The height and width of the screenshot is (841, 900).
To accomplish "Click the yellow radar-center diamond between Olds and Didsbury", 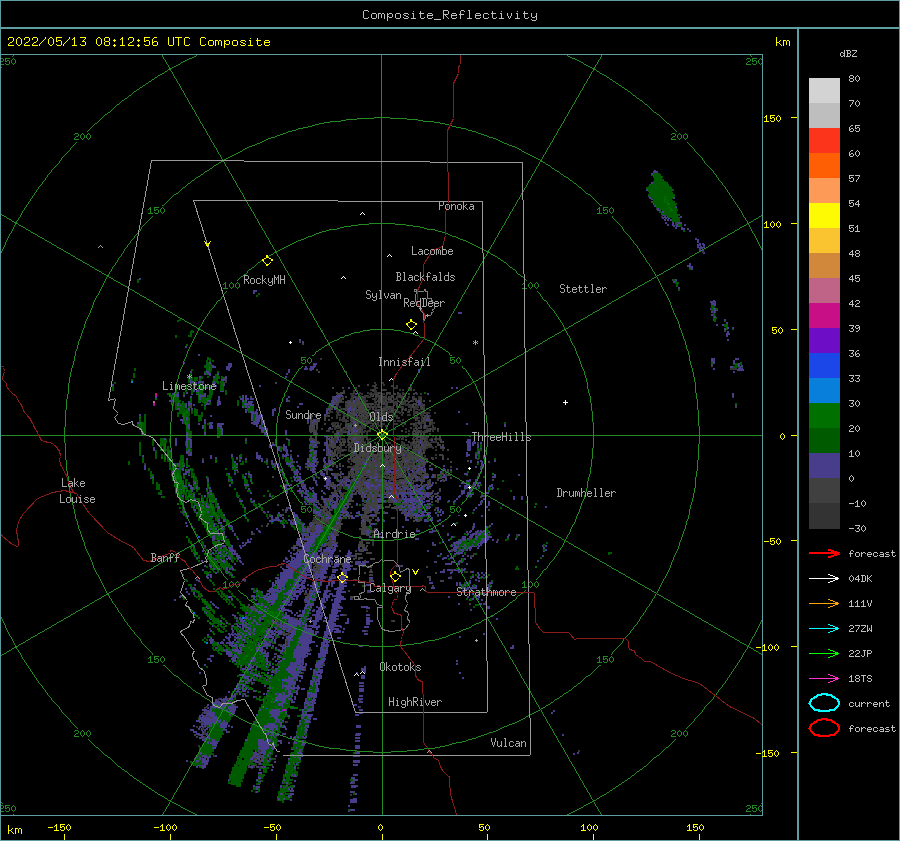I will 382,435.
